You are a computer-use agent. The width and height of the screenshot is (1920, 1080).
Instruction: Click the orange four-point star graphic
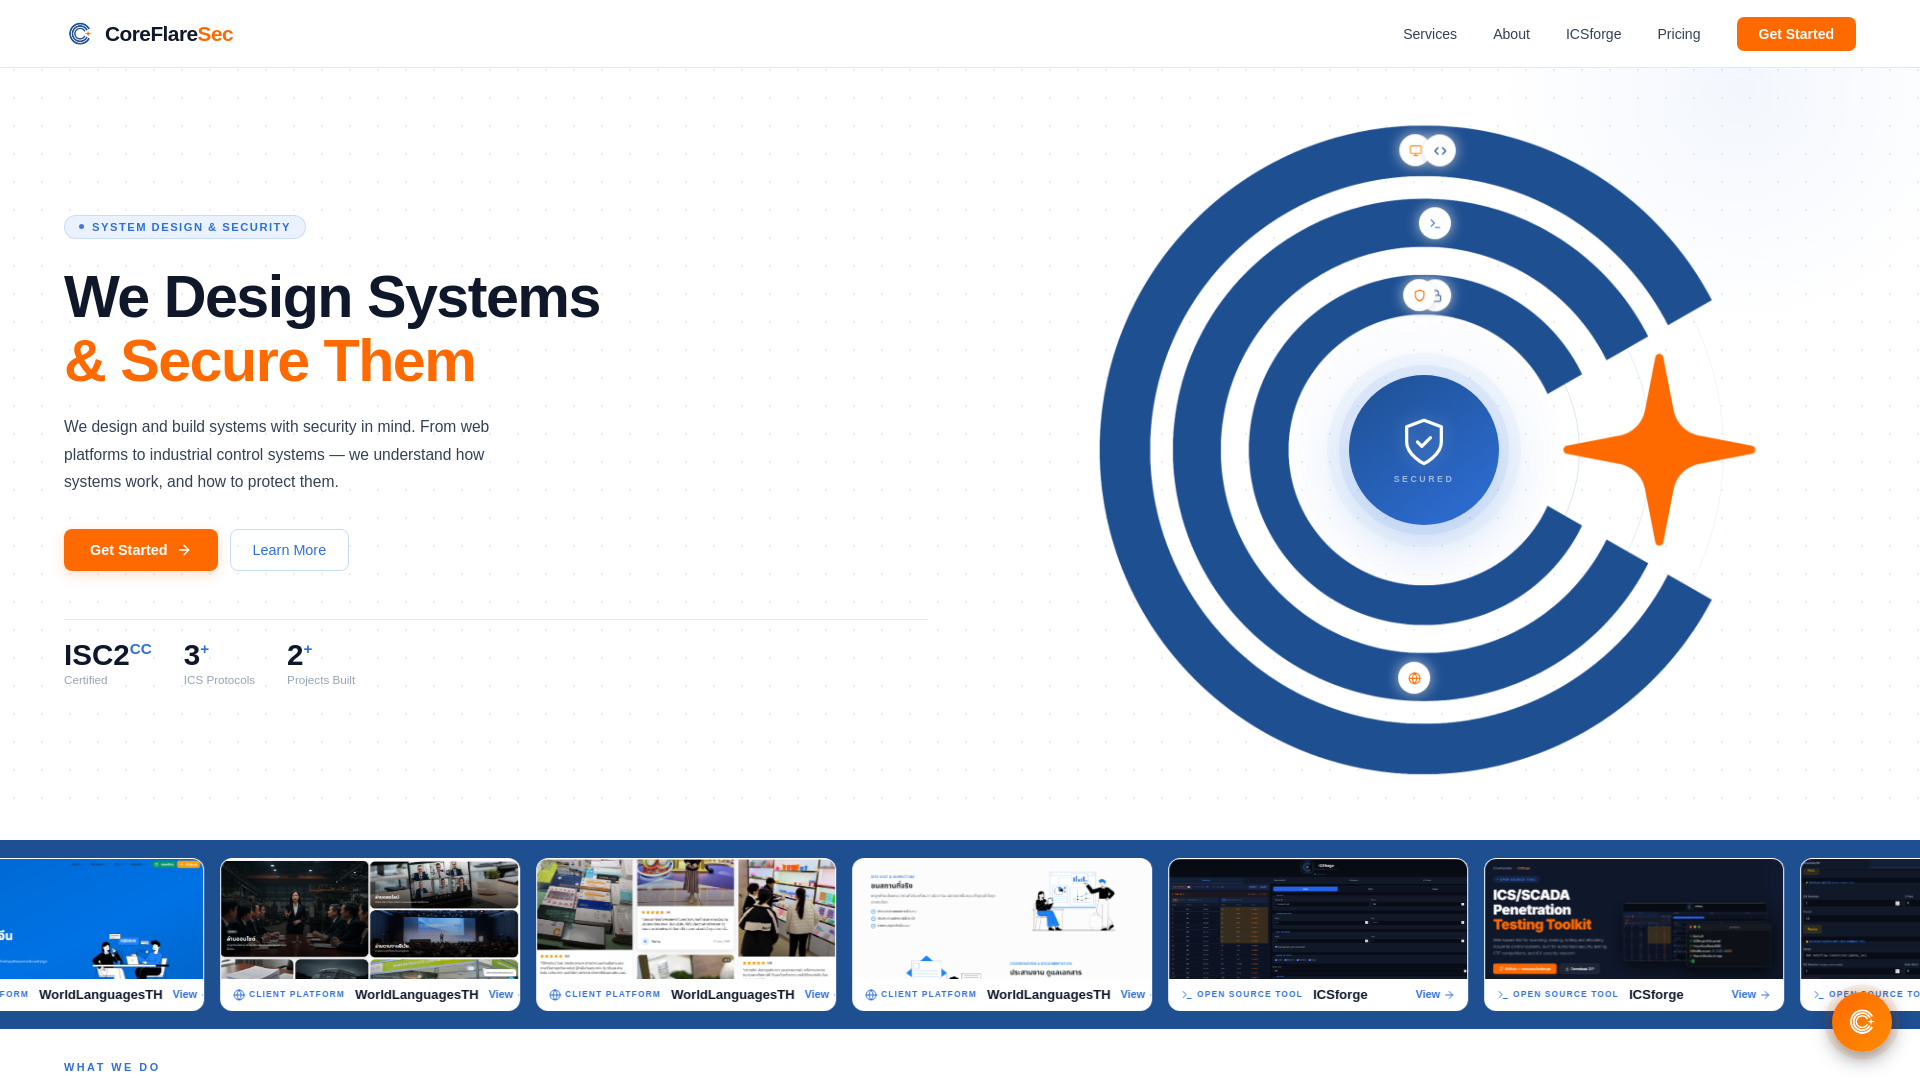pos(1659,450)
